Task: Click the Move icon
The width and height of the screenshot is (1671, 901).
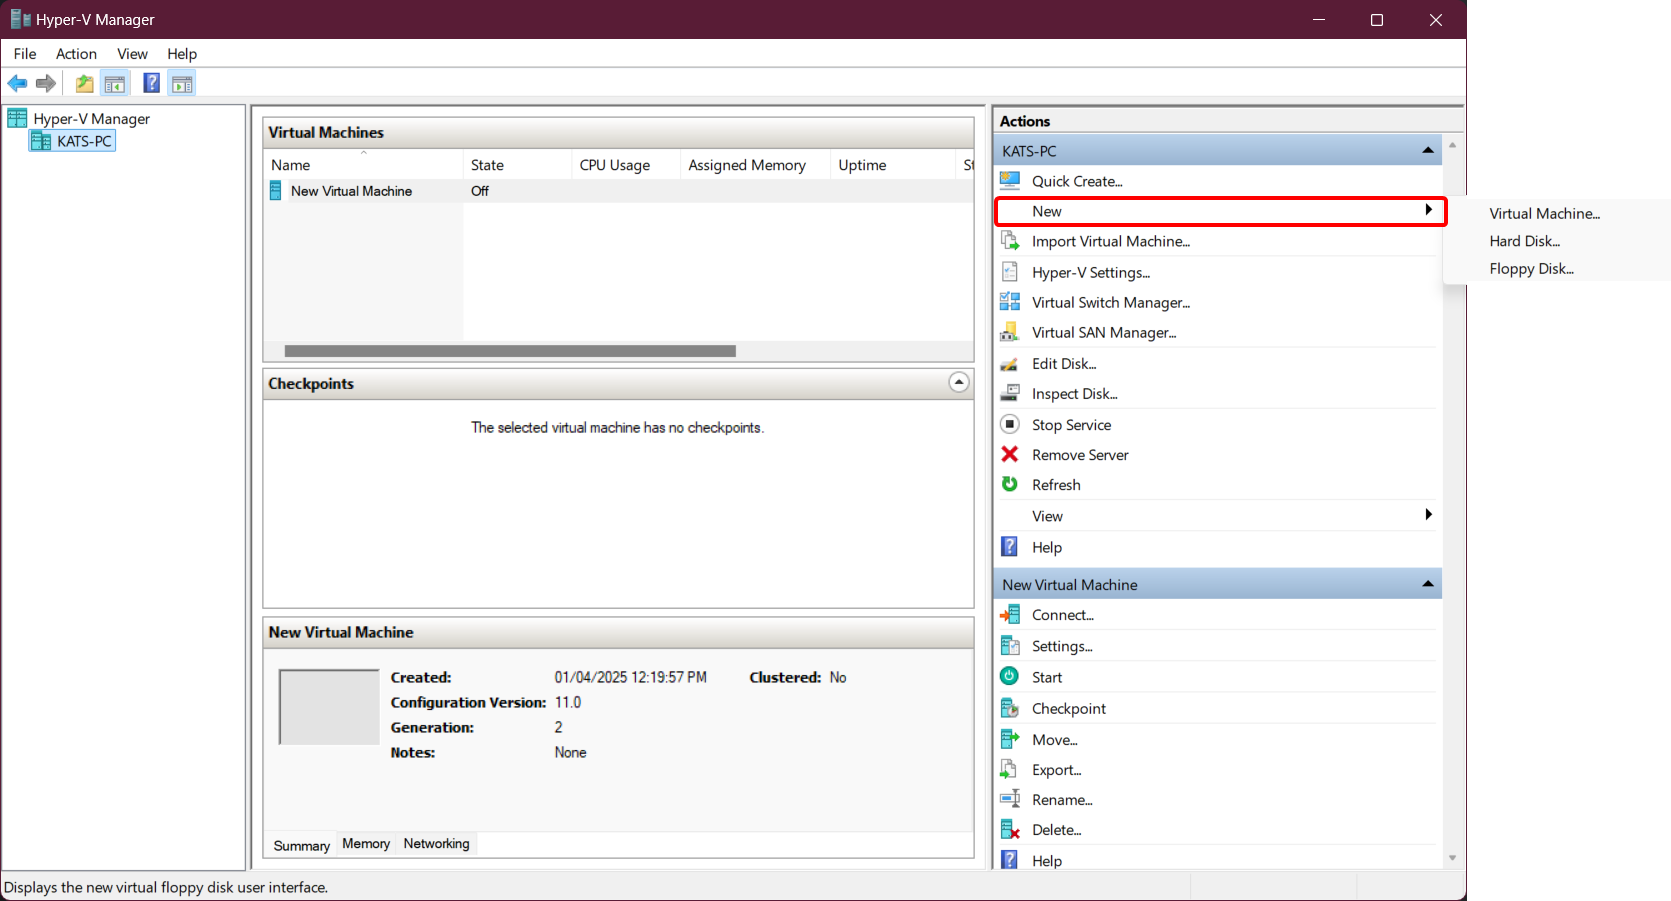Action: (1010, 739)
